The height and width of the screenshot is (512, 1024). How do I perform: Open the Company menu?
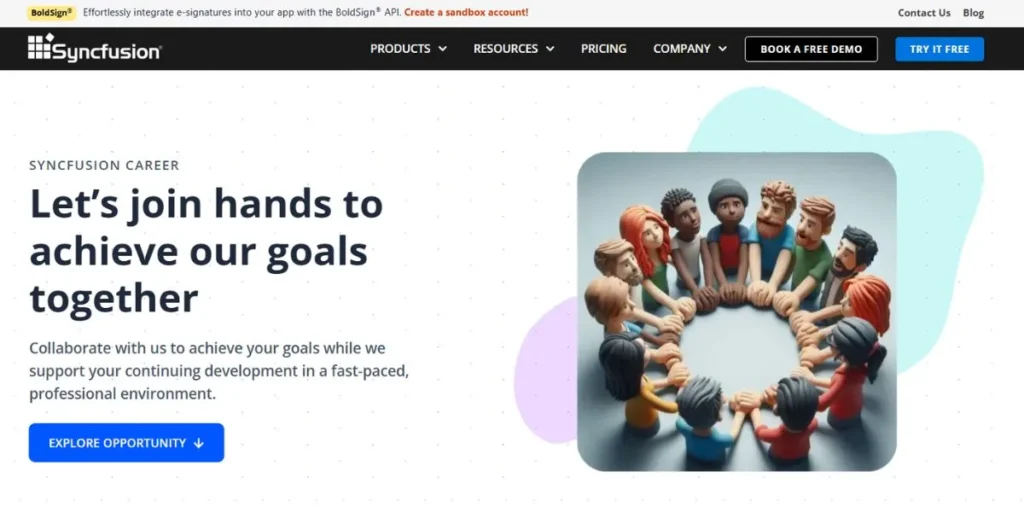pyautogui.click(x=690, y=49)
